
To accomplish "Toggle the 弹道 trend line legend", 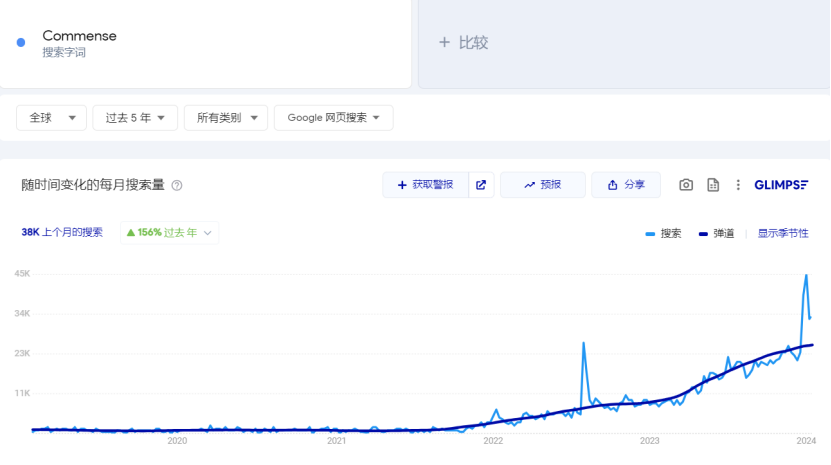I will point(717,233).
